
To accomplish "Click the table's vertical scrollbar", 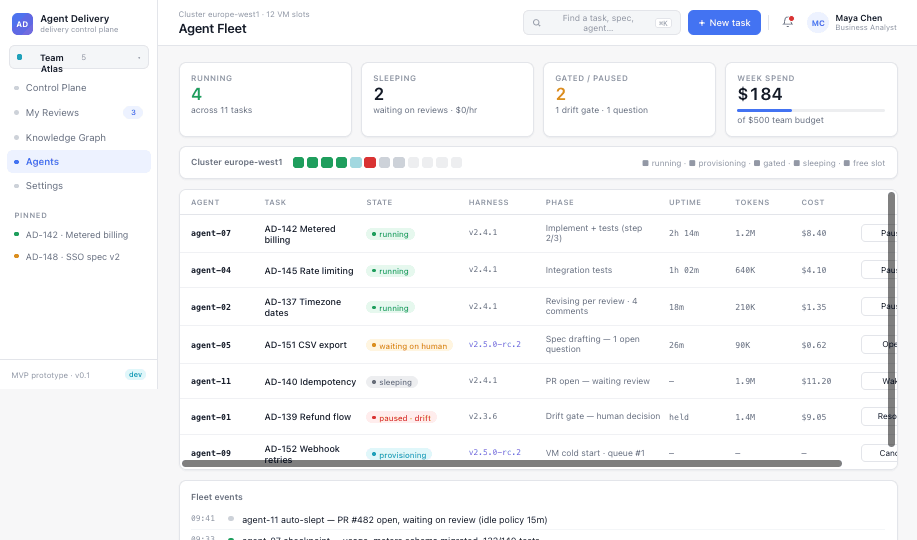I will pos(891,319).
